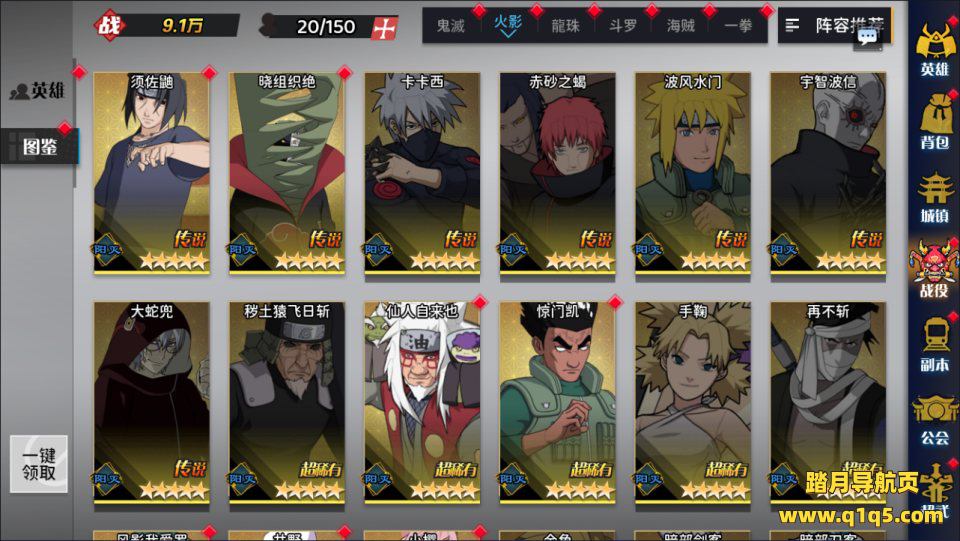
Task: Open the 英雄 helmet icon in right sidebar
Action: click(x=934, y=50)
